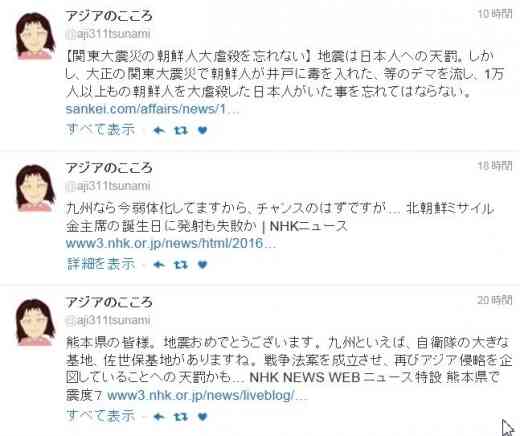The width and height of the screenshot is (520, 436).
Task: Open the 20時間 timestamp of third tweet
Action: click(495, 300)
